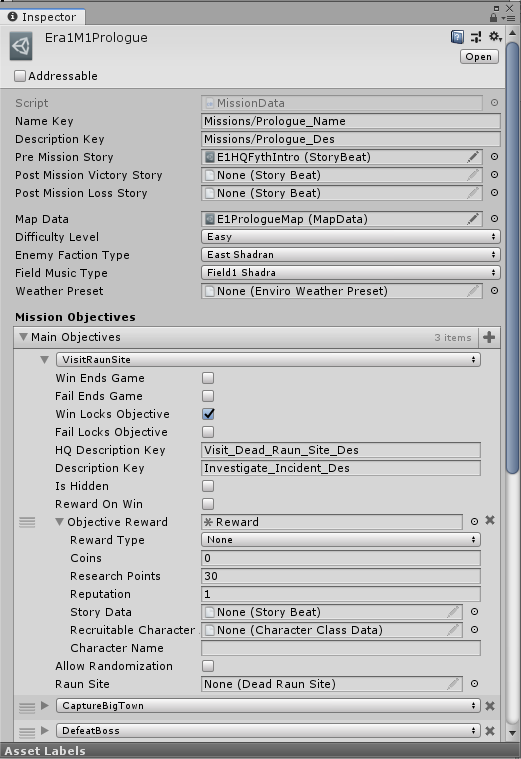
Task: Select the Inspector tab
Action: 43,17
